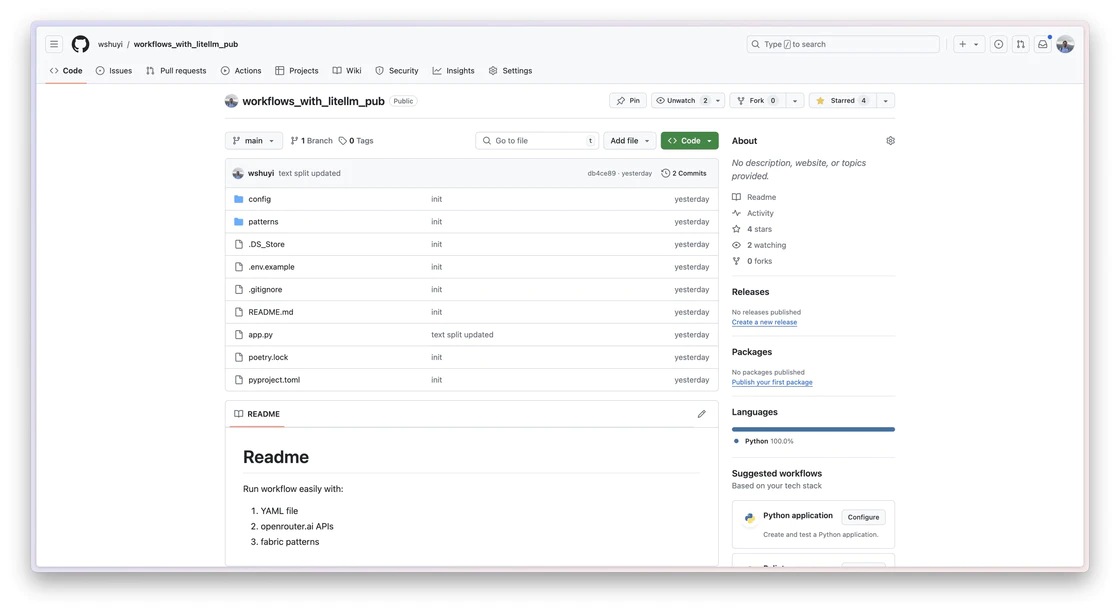Open the repository Settings tab
This screenshot has width=1120, height=613.
click(511, 71)
